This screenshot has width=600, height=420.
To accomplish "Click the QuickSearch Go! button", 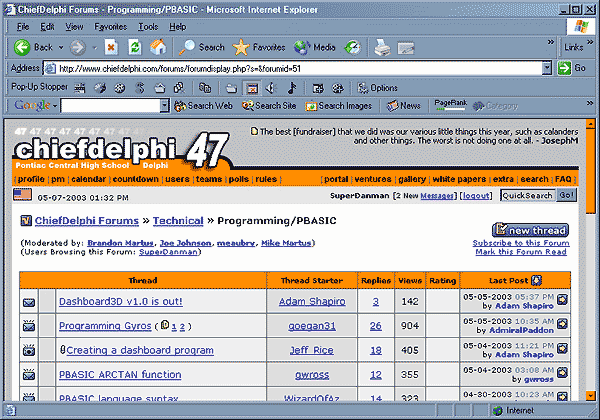I will click(566, 195).
